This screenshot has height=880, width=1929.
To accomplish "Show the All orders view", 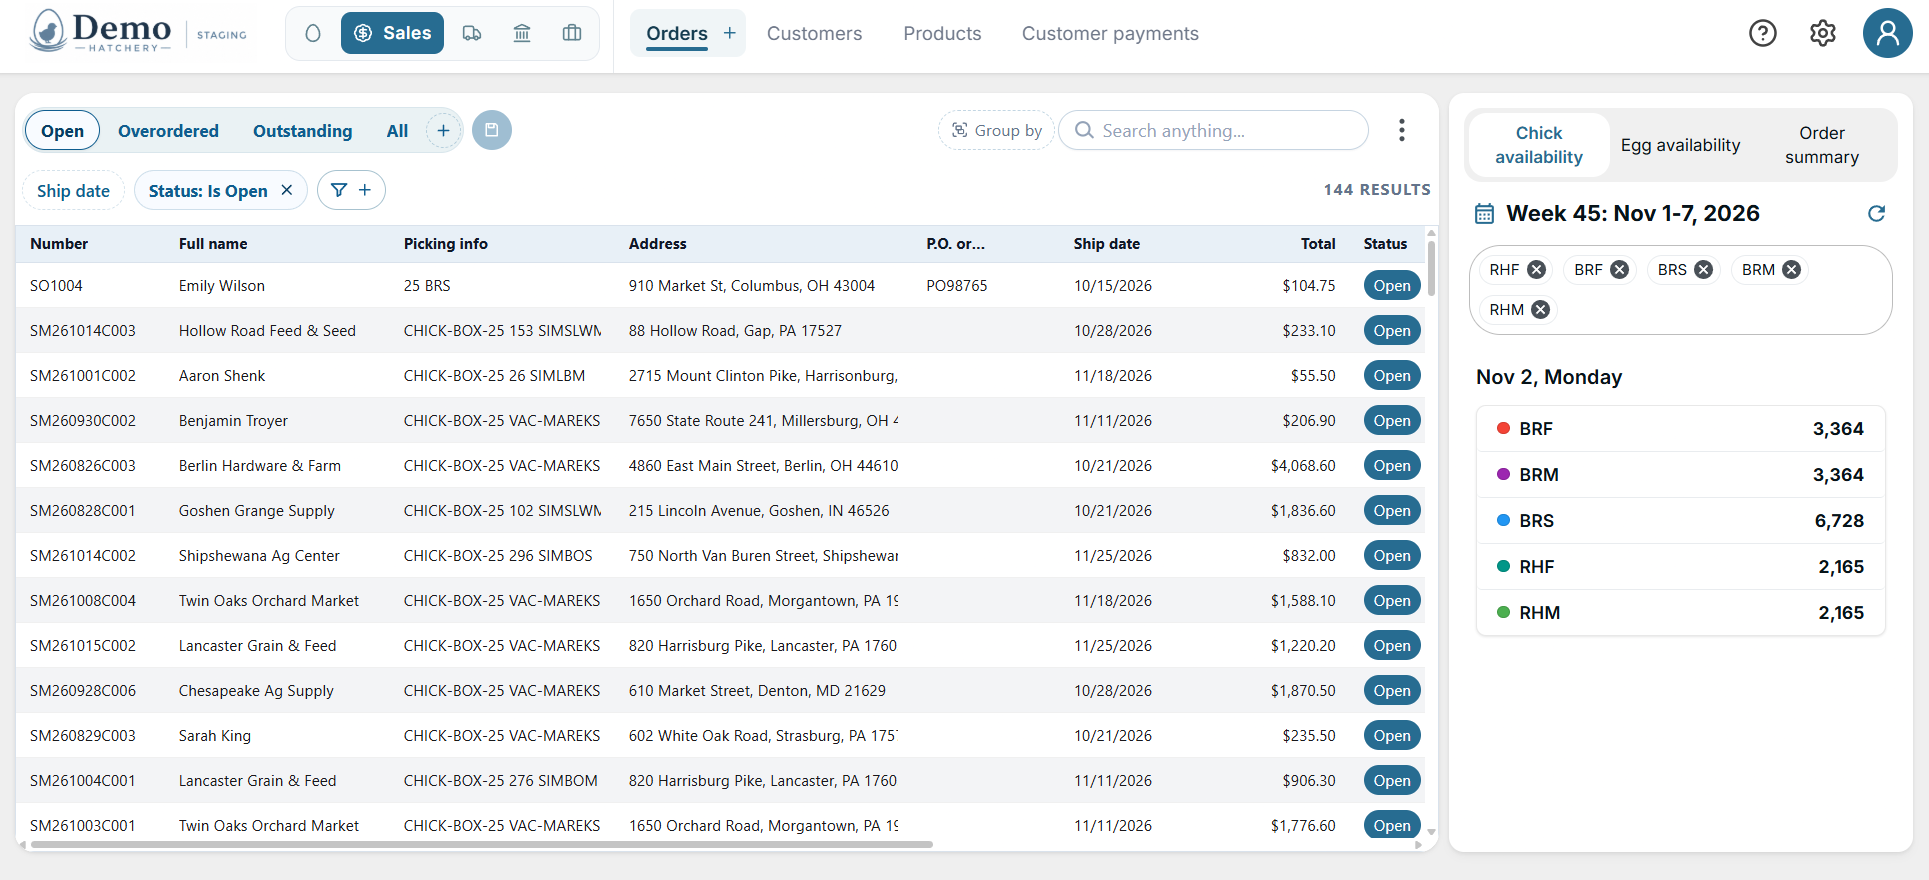I will coord(397,131).
